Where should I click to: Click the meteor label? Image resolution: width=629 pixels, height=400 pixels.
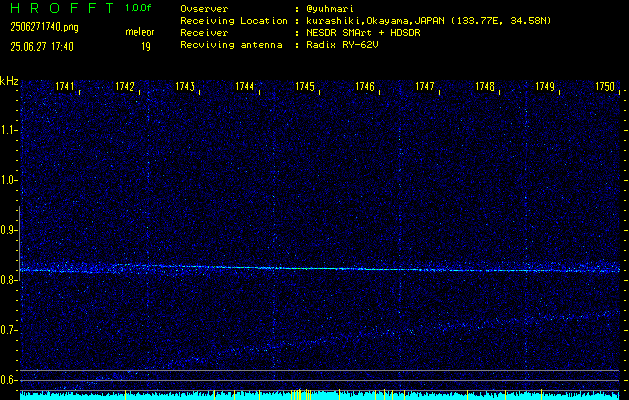(x=140, y=32)
